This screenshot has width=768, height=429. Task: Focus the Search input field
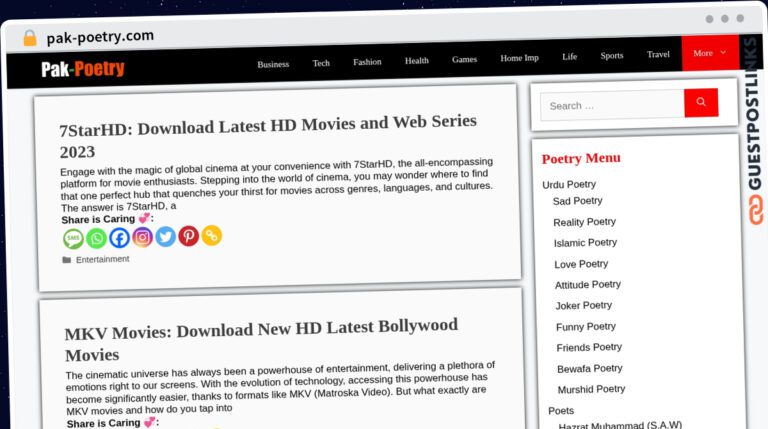click(612, 105)
